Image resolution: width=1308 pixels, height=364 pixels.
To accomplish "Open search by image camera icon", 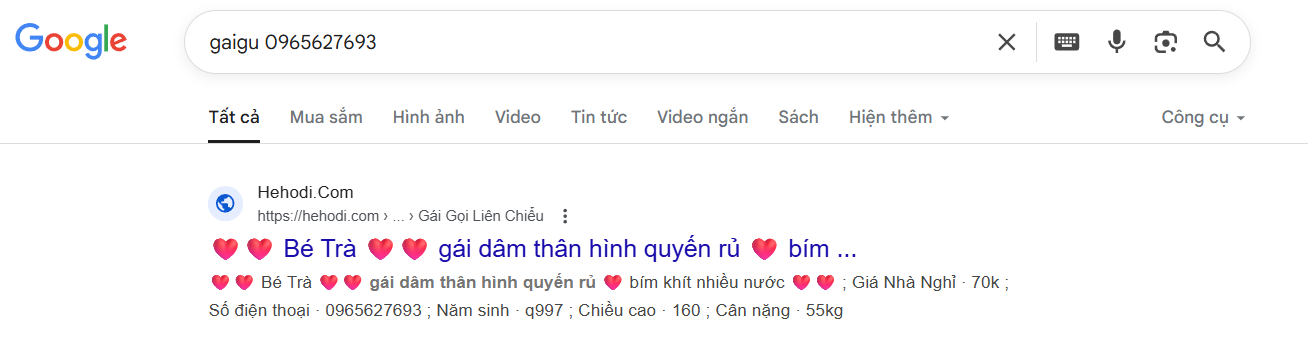I will (x=1165, y=42).
